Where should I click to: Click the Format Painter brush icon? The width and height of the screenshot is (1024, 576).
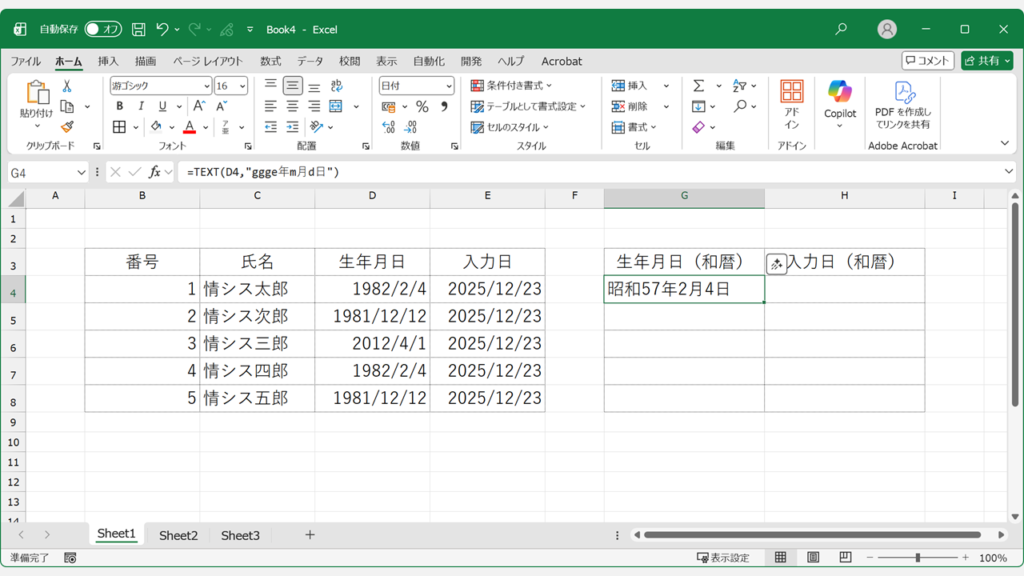pyautogui.click(x=67, y=127)
